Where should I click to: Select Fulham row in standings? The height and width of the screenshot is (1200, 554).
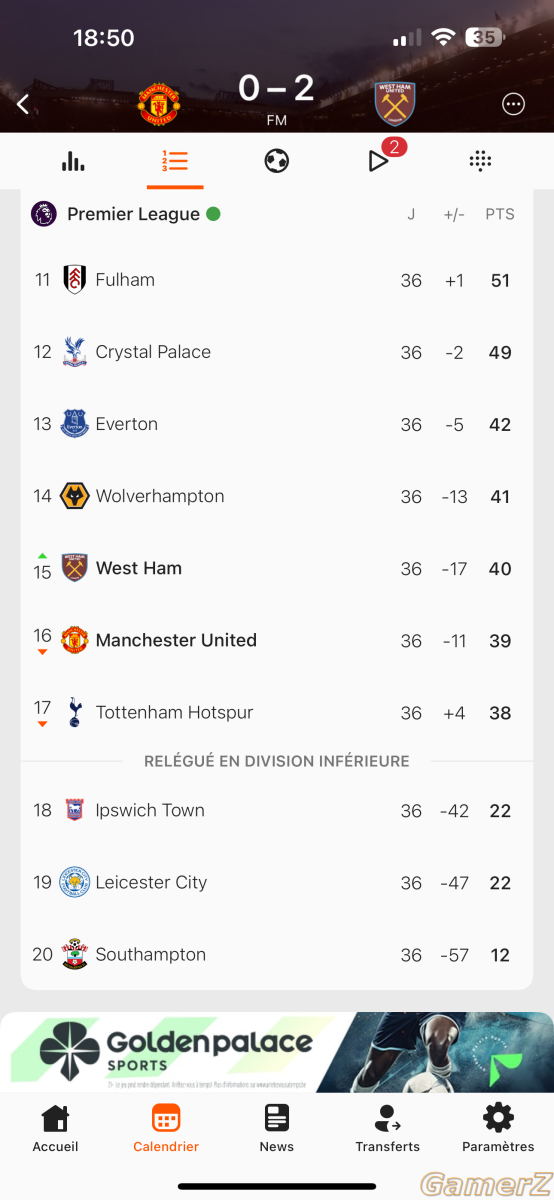(277, 280)
